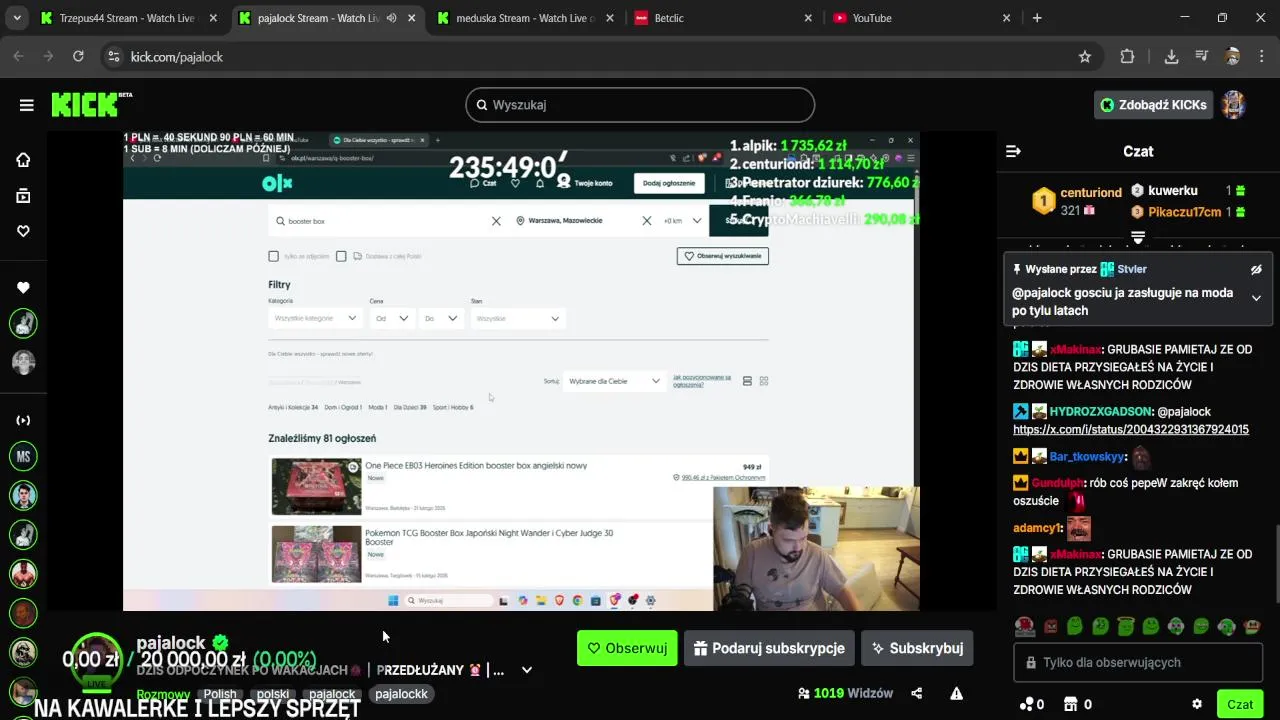1280x720 pixels.
Task: Collapse the chat panel with the arrow icon
Action: (1013, 151)
